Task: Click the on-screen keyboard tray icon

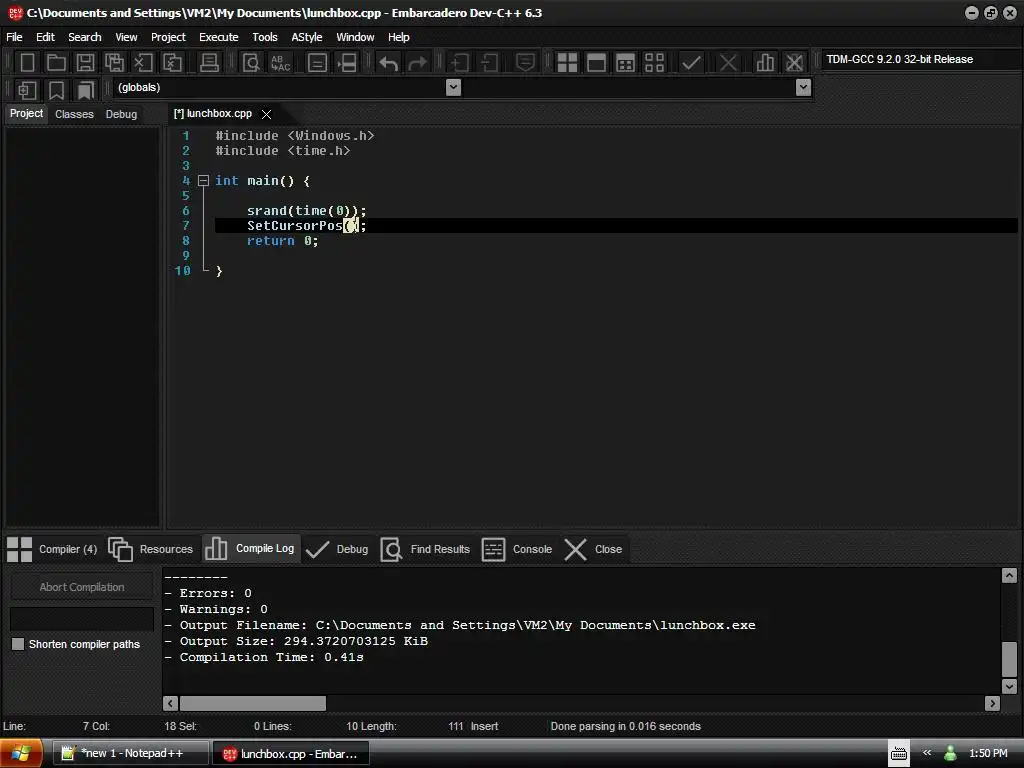Action: click(899, 754)
